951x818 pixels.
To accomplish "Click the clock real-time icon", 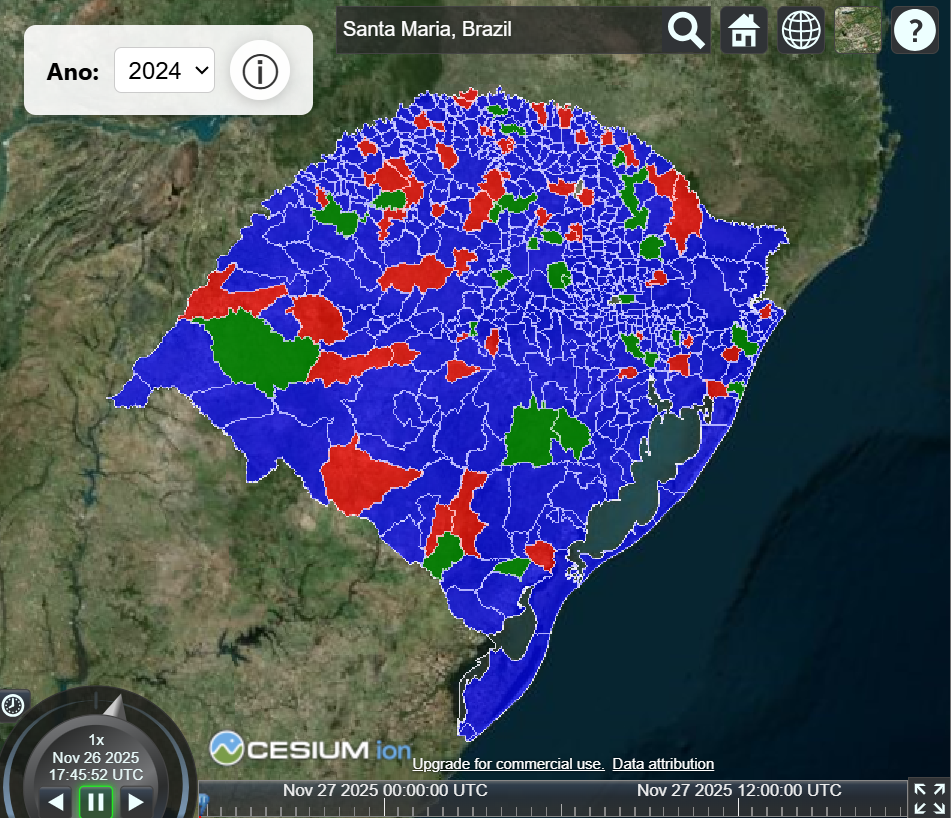I will tap(13, 705).
